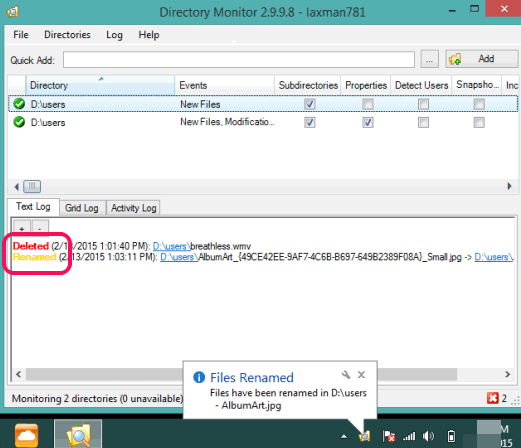Click the network signal tray icon

(409, 436)
